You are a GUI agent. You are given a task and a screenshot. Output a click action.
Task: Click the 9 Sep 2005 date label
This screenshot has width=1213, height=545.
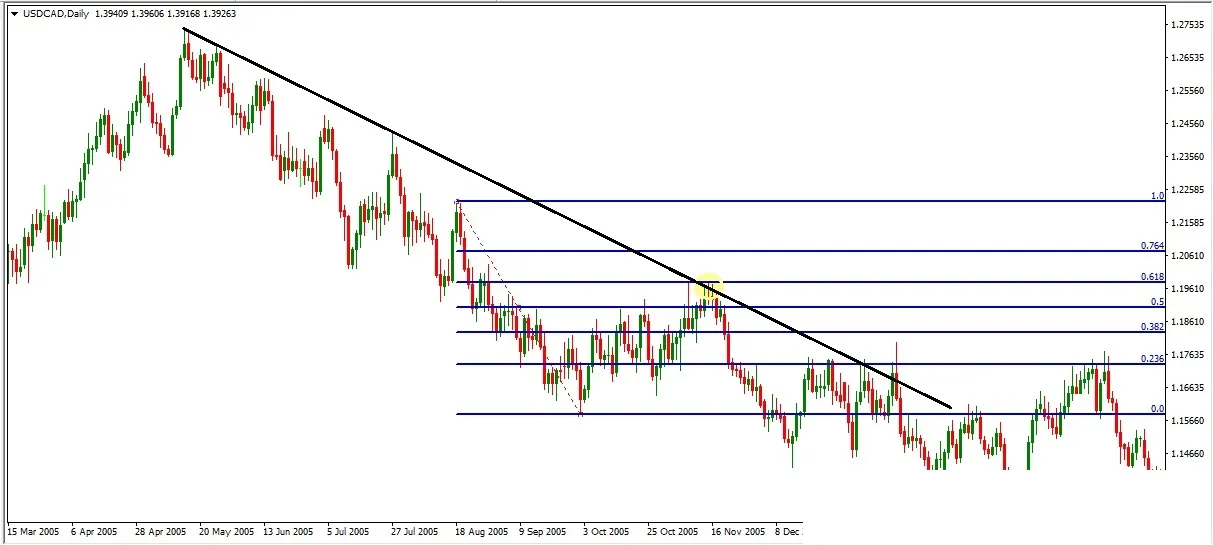point(544,531)
